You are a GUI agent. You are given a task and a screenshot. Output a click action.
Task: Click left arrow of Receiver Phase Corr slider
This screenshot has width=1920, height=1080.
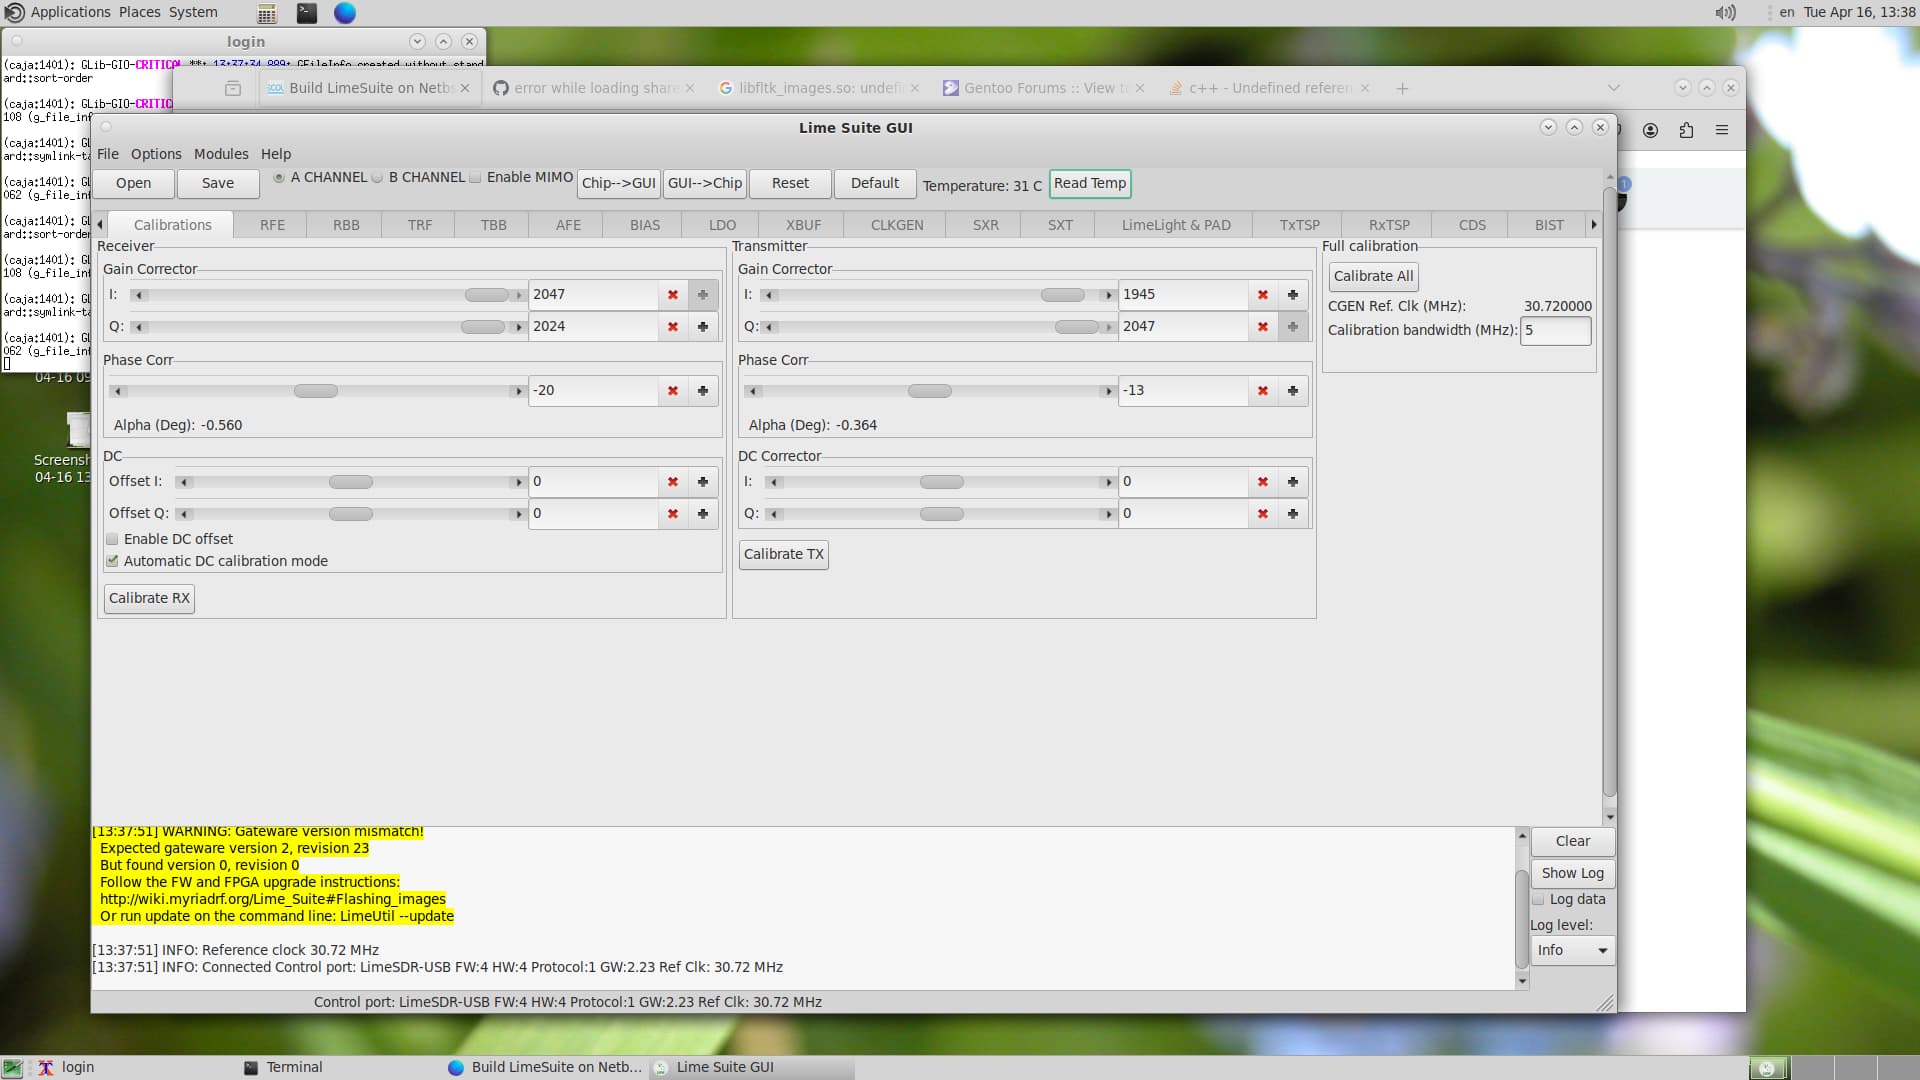tap(119, 392)
